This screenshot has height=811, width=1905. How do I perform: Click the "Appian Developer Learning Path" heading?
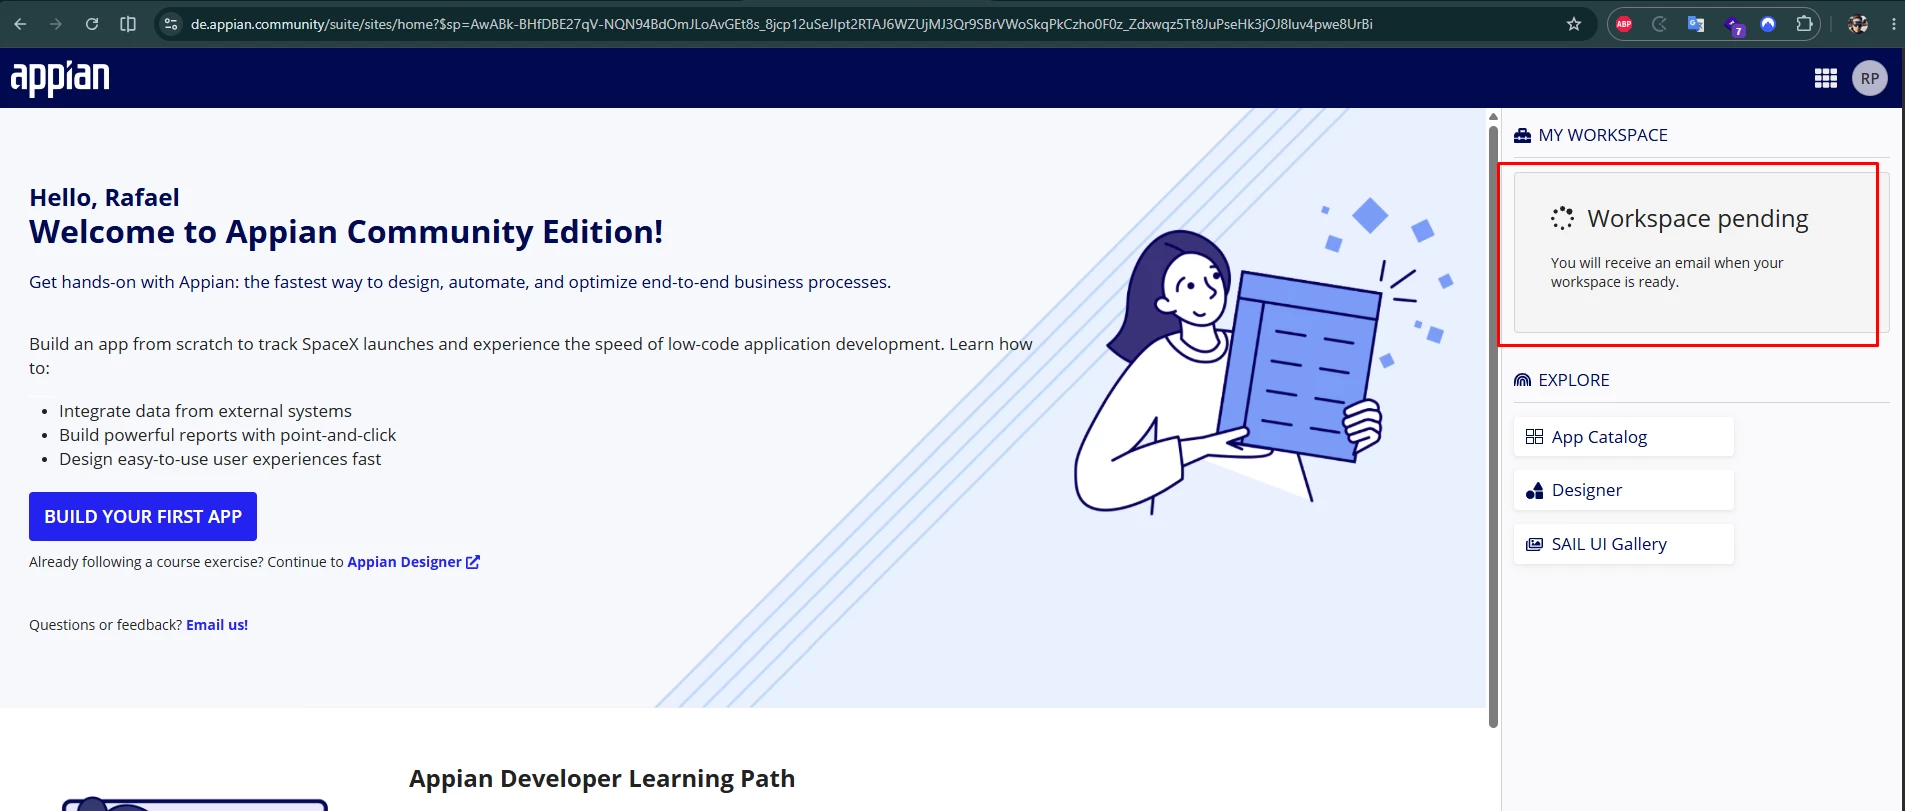(602, 778)
